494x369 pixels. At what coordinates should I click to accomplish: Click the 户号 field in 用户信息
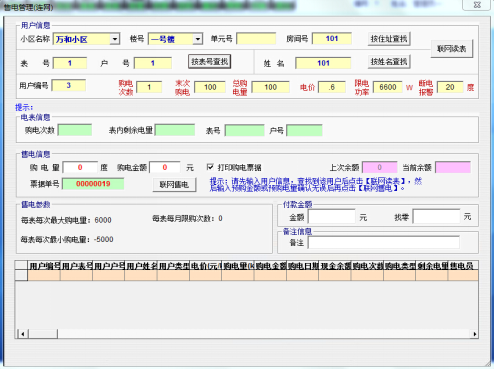point(153,63)
